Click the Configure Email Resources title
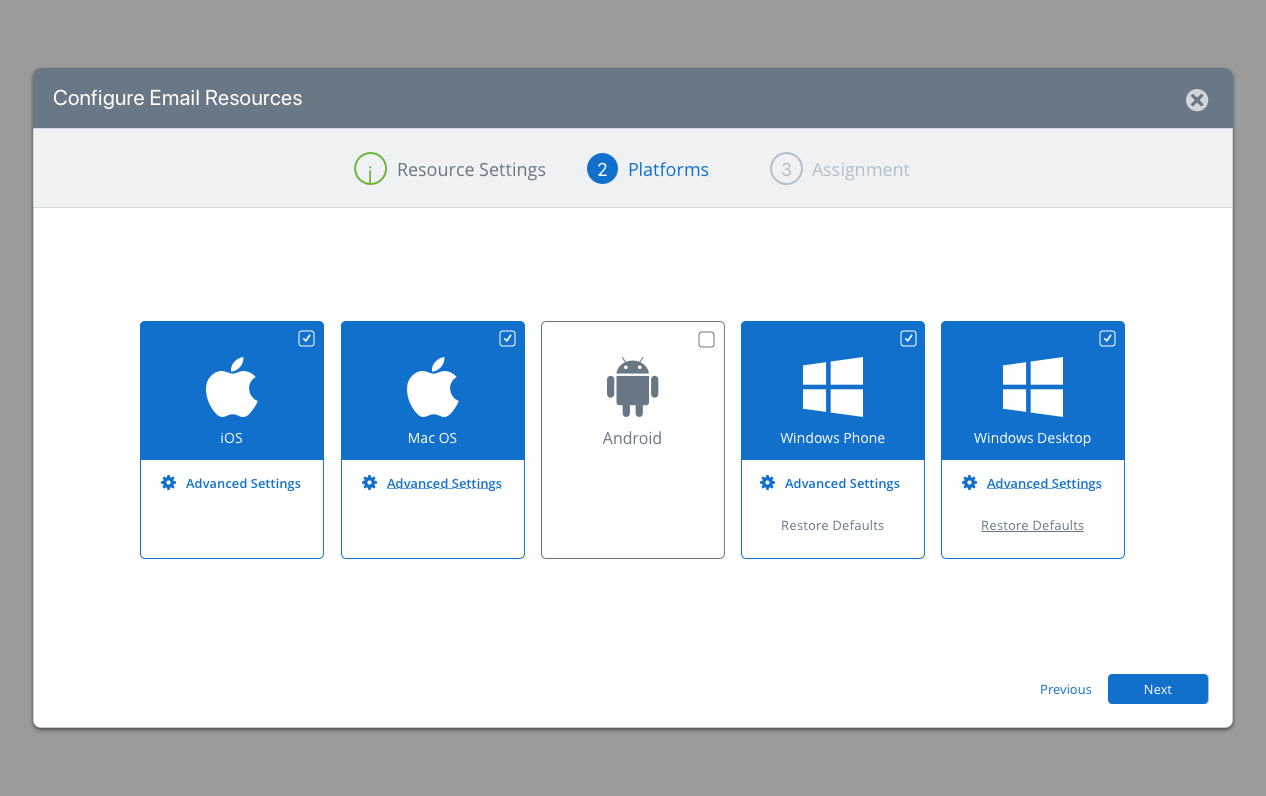This screenshot has height=796, width=1266. point(178,98)
